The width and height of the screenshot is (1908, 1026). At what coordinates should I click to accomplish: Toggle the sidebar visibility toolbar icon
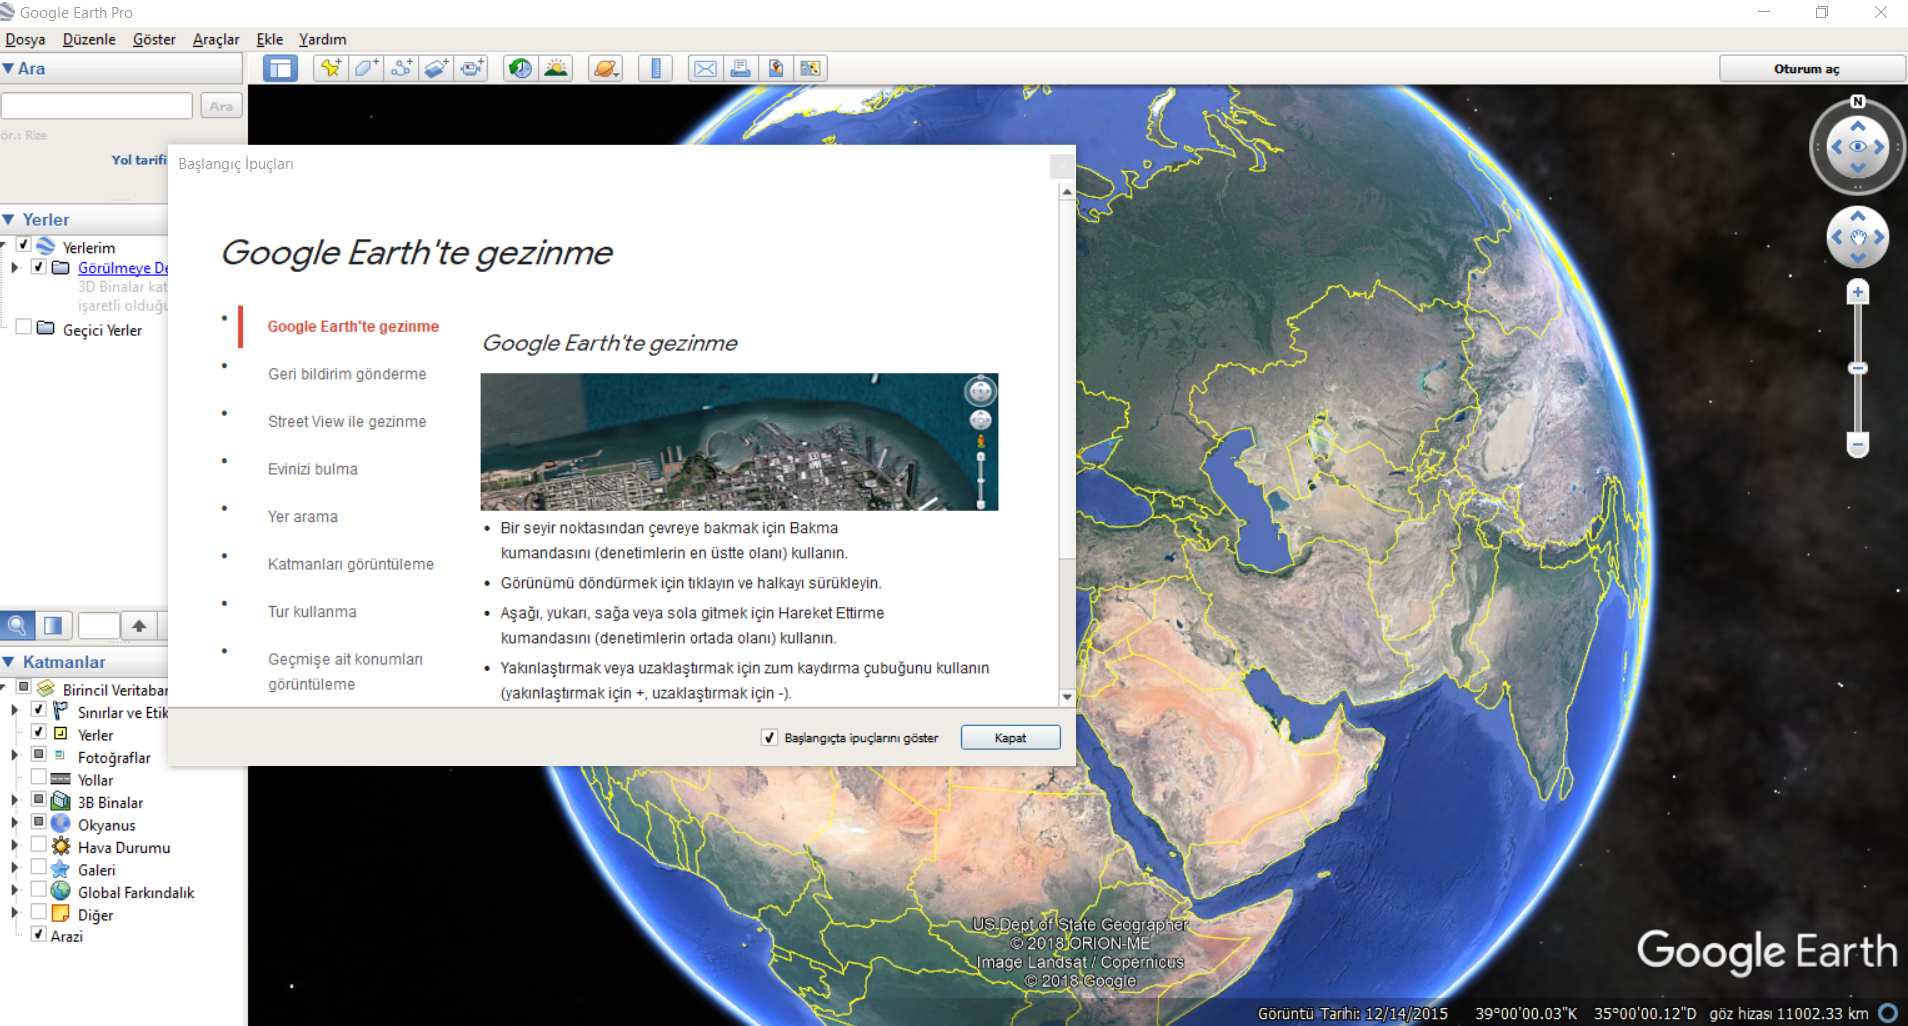pyautogui.click(x=280, y=68)
